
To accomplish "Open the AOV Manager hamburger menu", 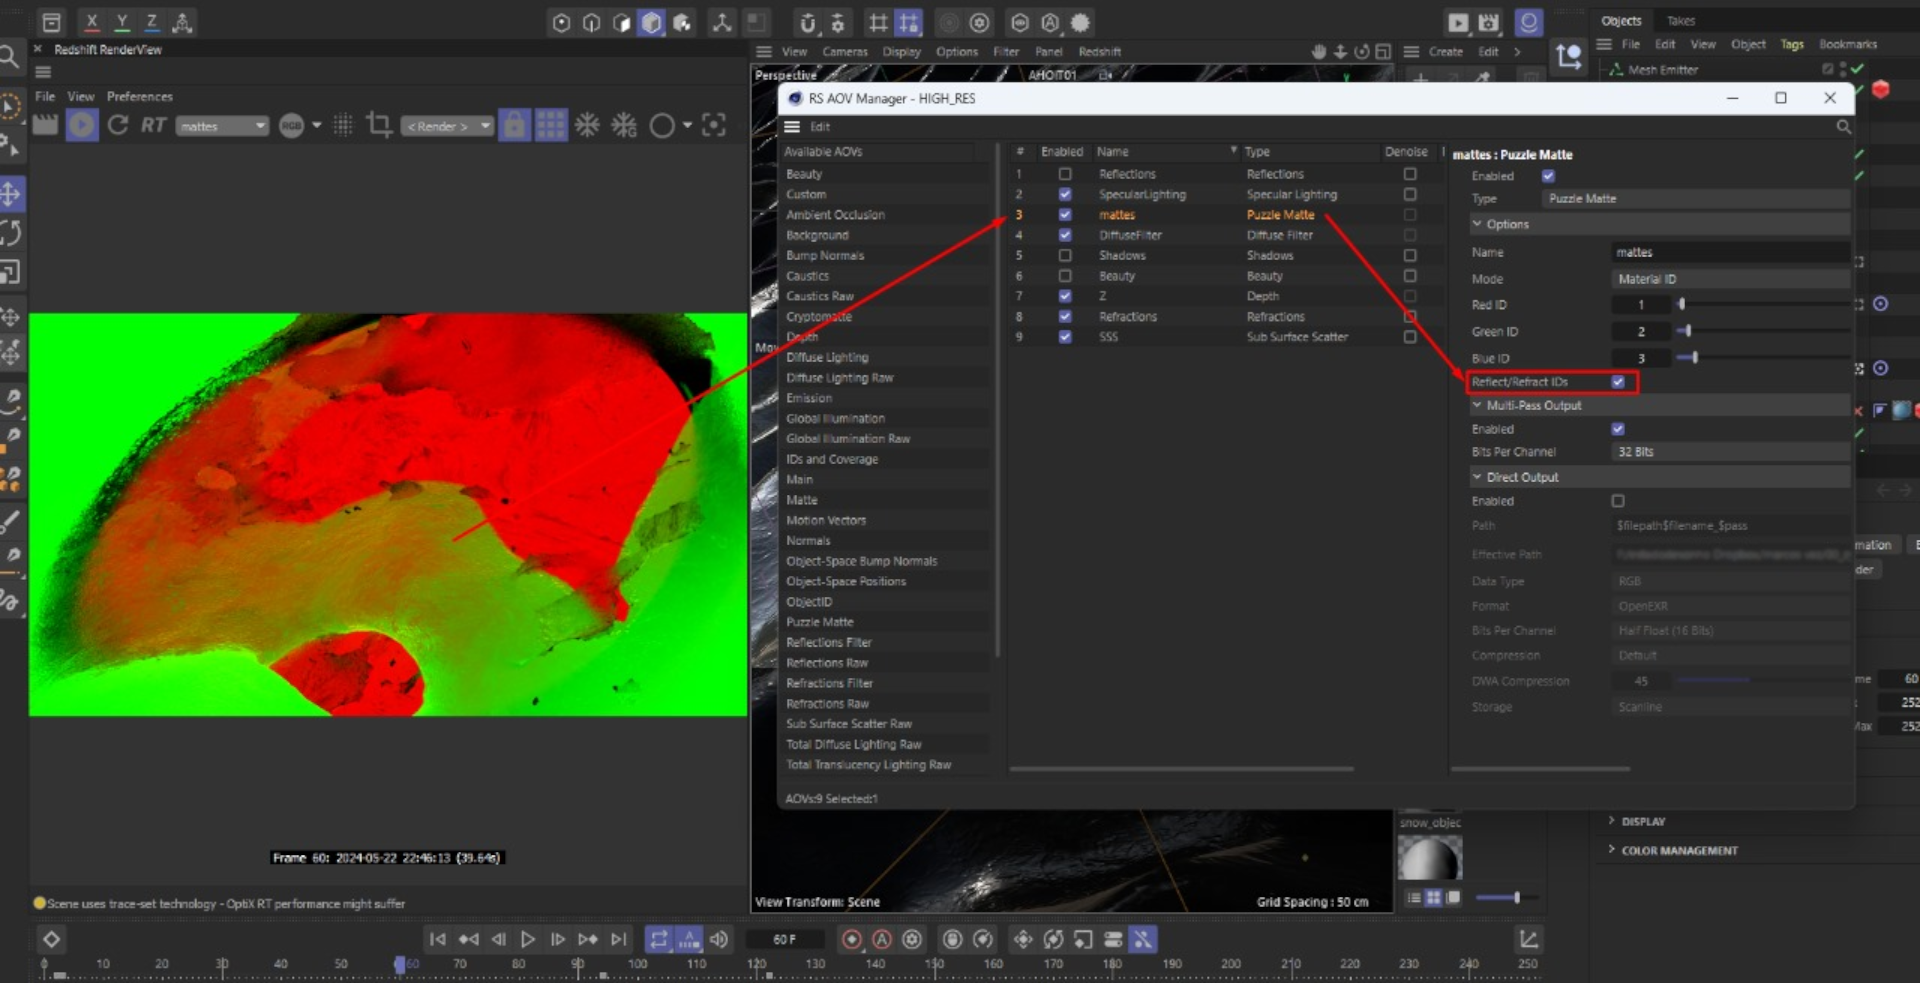I will click(792, 127).
